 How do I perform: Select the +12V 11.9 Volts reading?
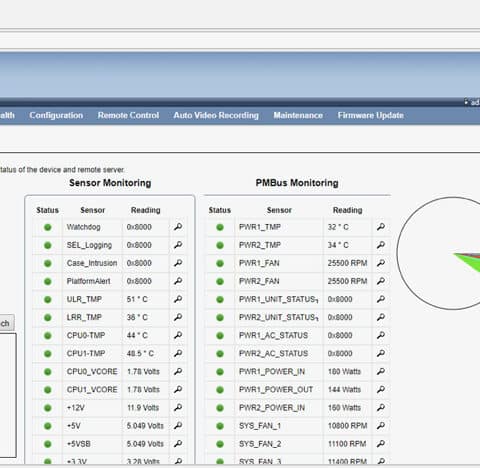pos(143,407)
